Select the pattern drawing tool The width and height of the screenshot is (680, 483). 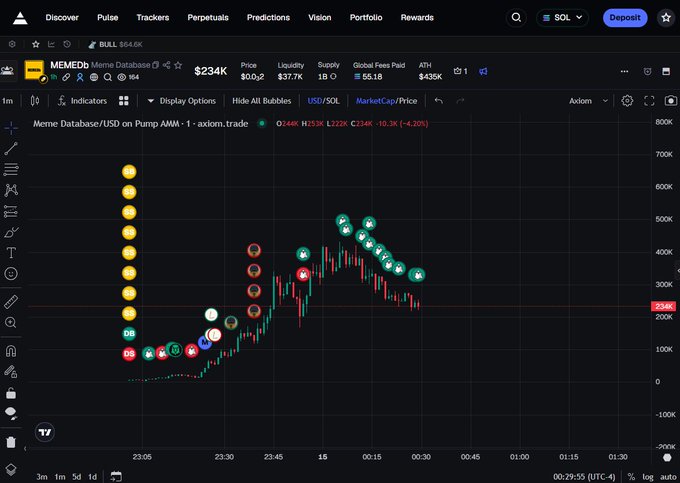pyautogui.click(x=11, y=190)
